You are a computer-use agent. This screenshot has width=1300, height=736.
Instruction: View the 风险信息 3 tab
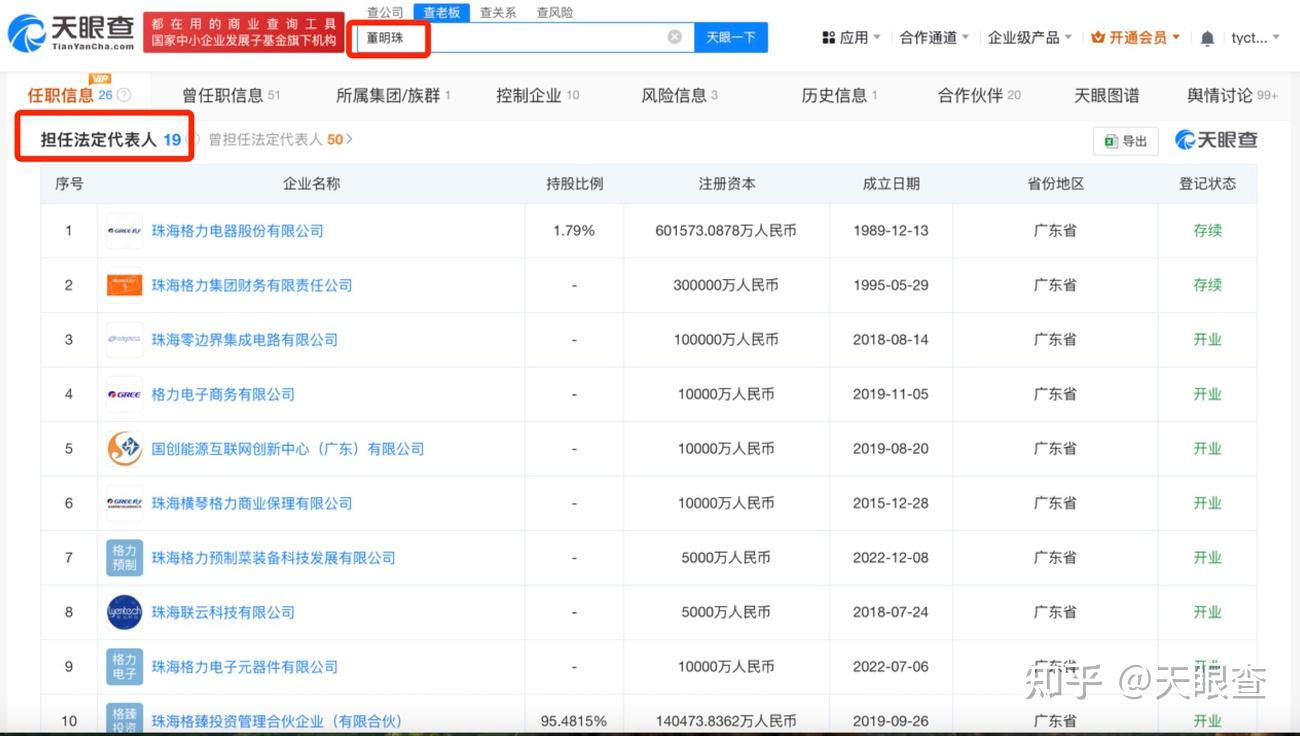[x=680, y=96]
